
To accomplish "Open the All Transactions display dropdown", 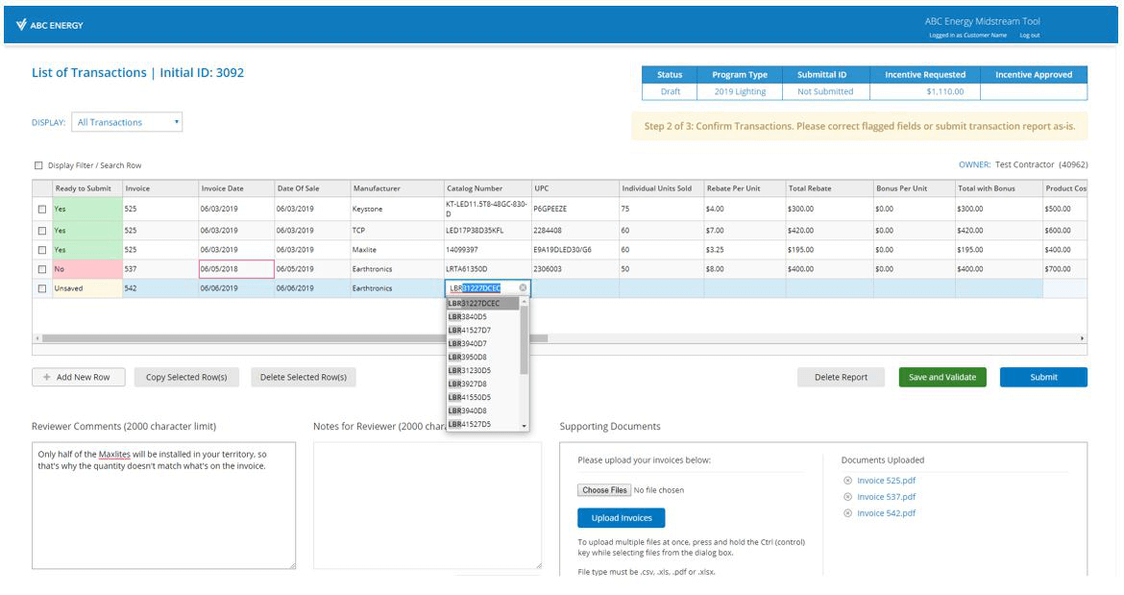I will (x=127, y=123).
